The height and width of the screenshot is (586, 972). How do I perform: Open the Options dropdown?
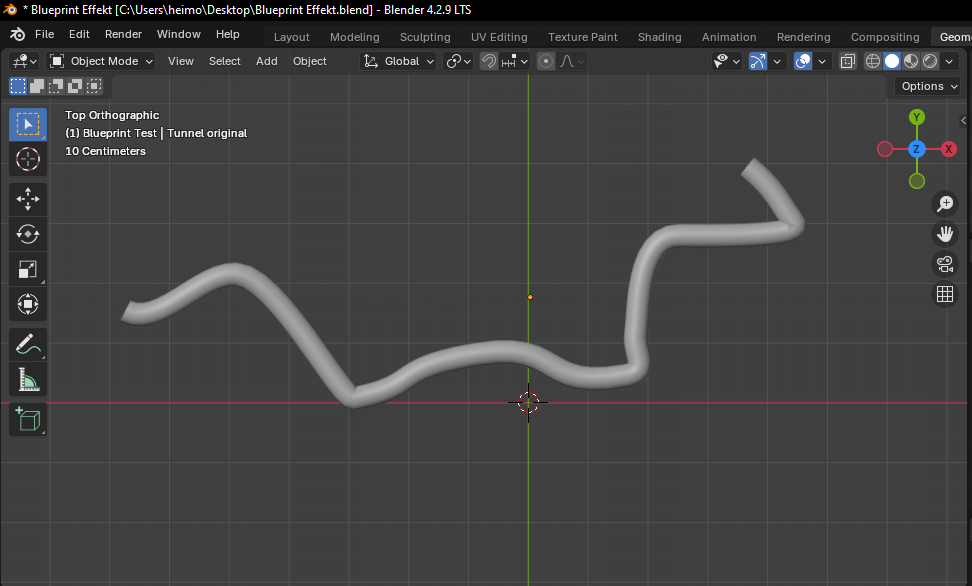point(927,86)
